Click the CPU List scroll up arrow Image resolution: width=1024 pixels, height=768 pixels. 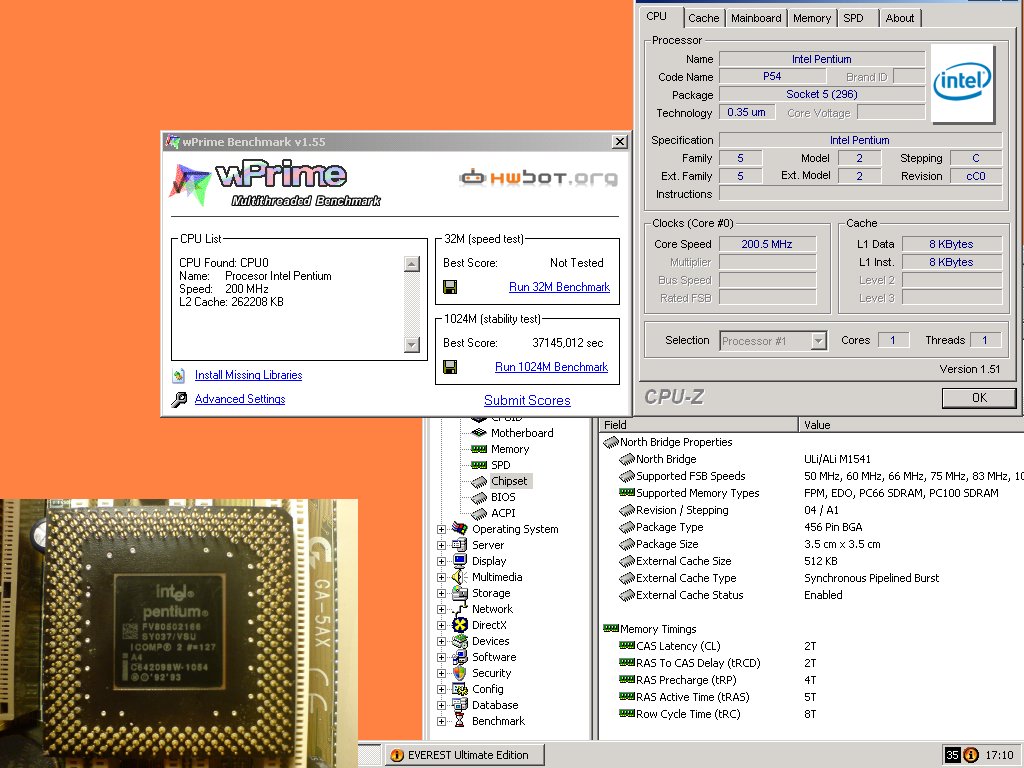pyautogui.click(x=411, y=264)
